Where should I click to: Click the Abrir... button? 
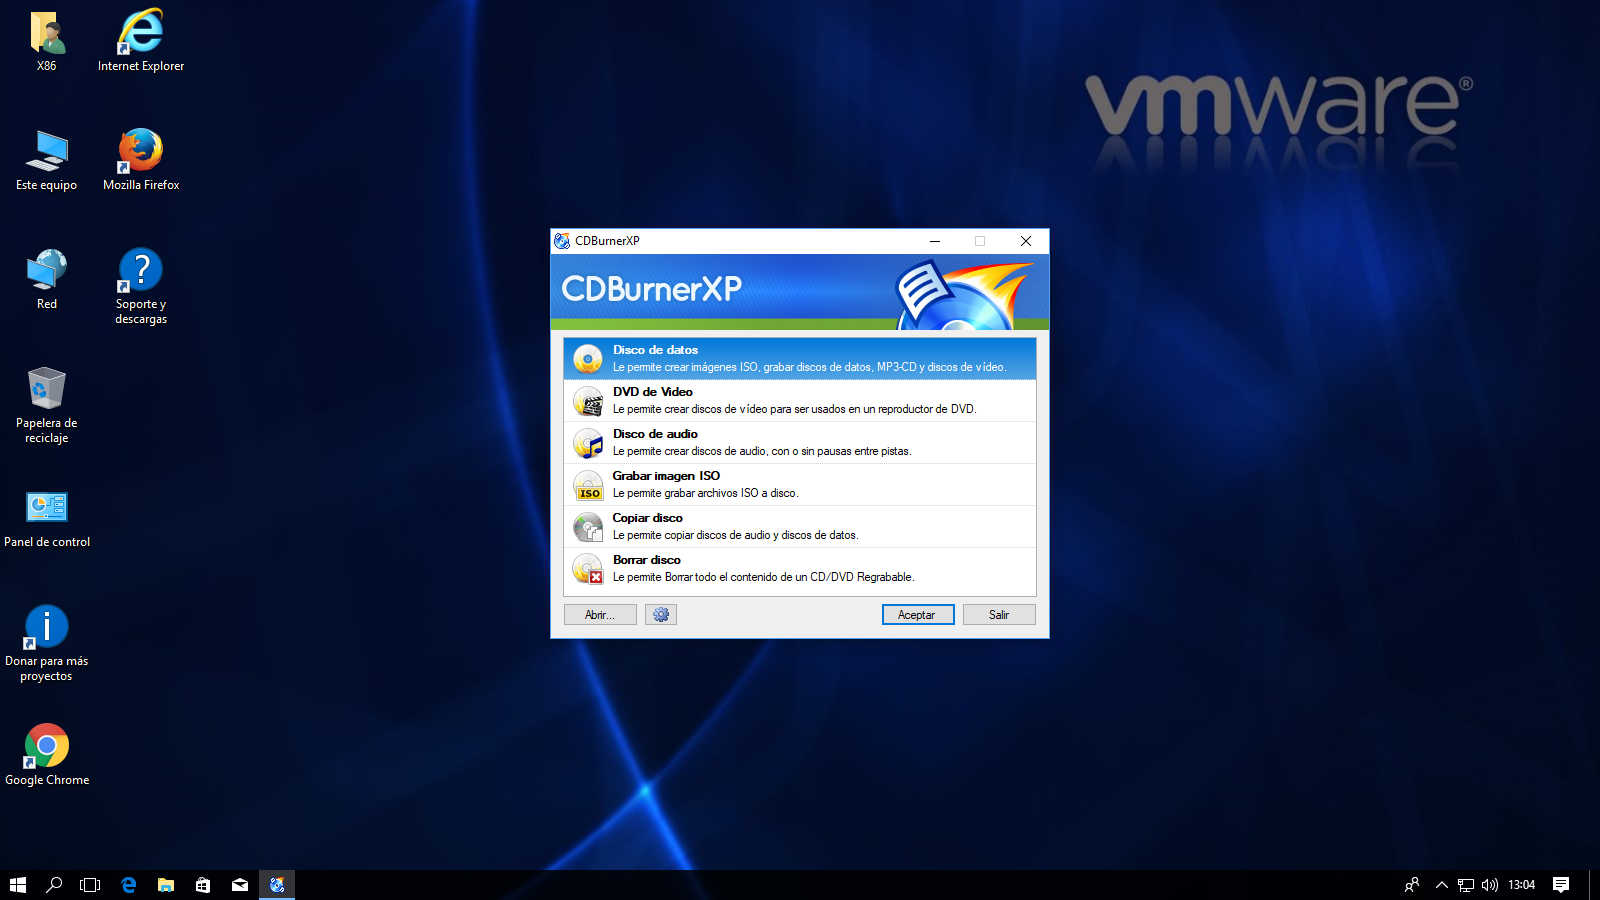600,615
